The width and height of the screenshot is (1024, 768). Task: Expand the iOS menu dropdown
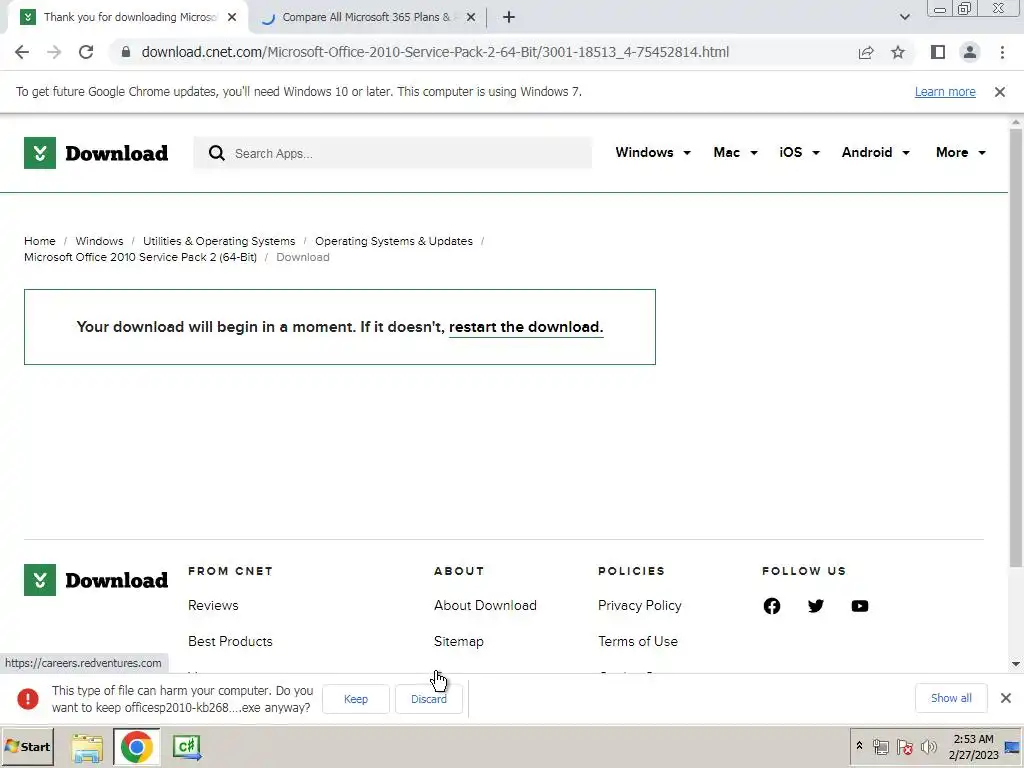tap(799, 153)
